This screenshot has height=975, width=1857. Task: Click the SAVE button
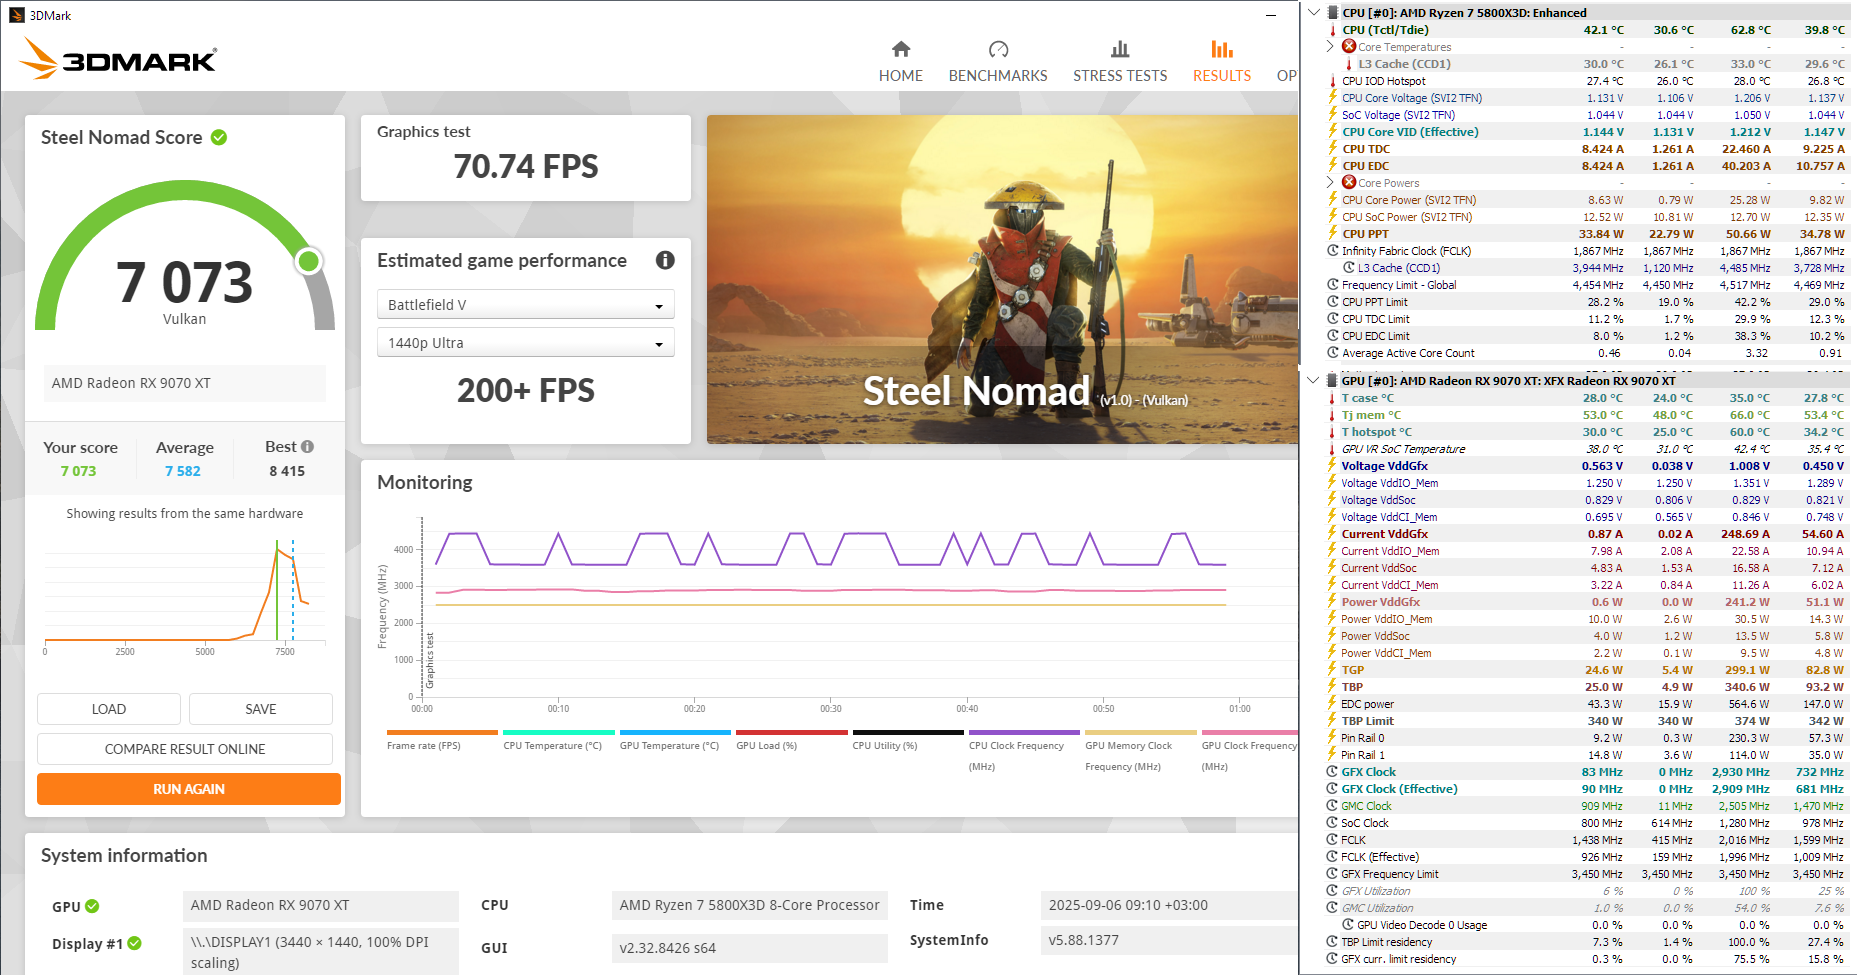261,709
